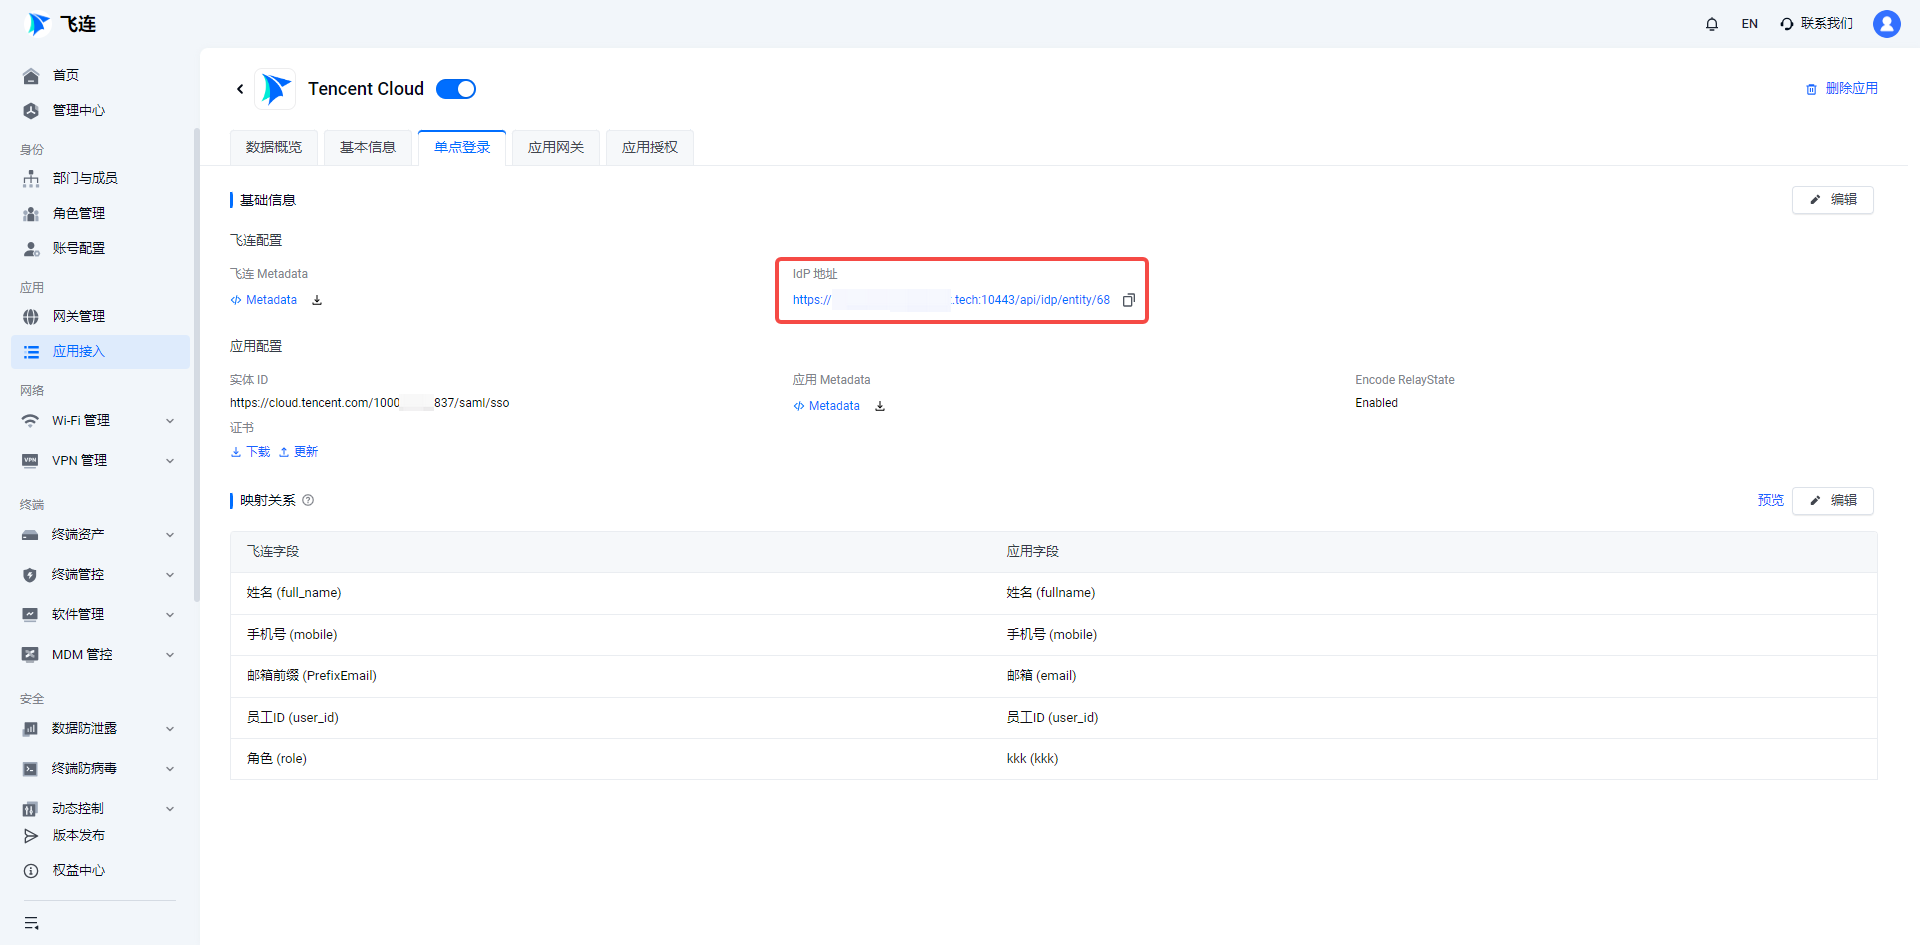Click the IdP 地址 URL
This screenshot has width=1920, height=945.
[x=951, y=300]
